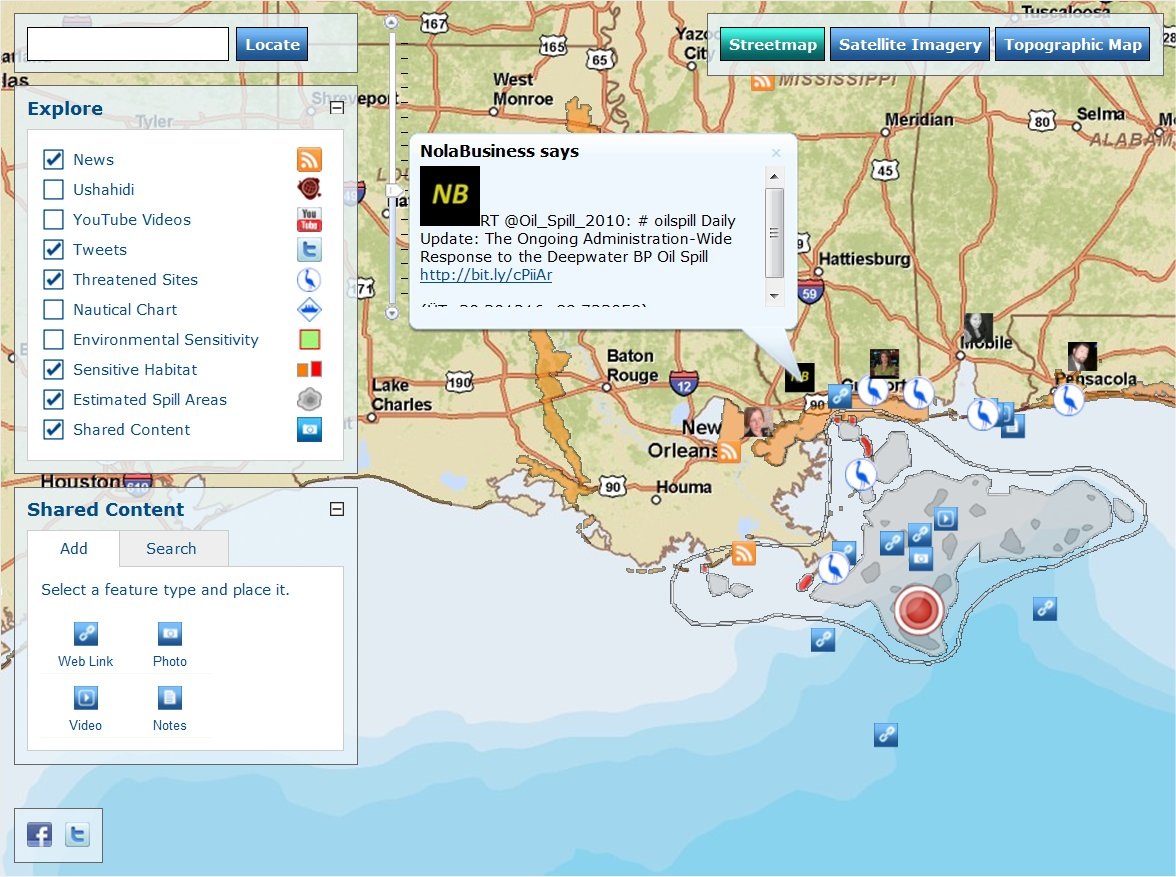1176x877 pixels.
Task: Click the Shared Content camera legend icon
Action: [x=309, y=429]
